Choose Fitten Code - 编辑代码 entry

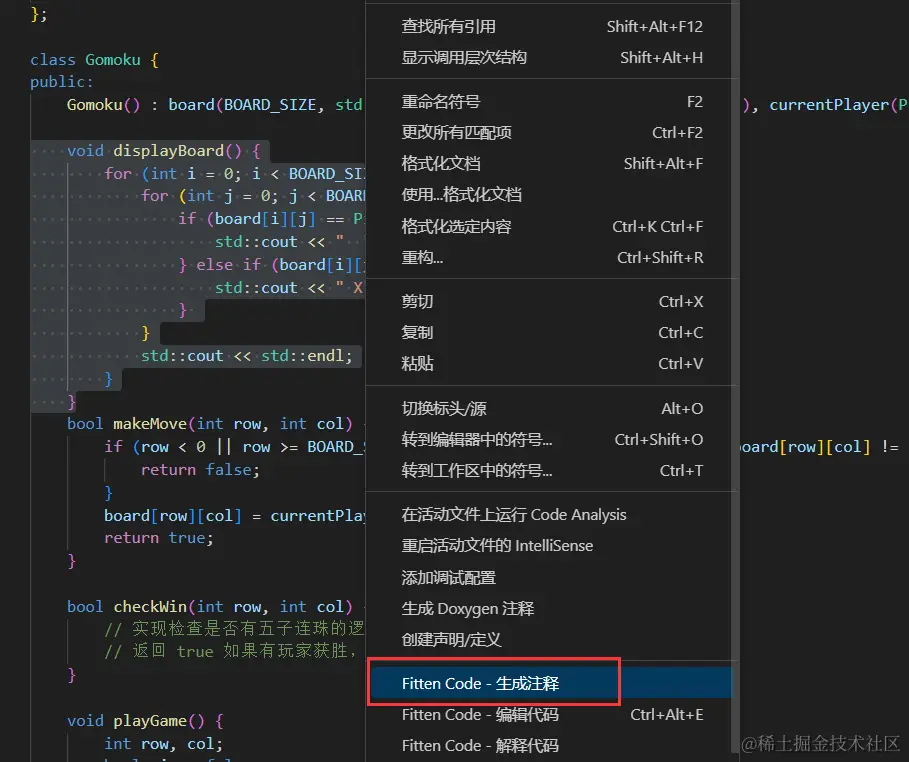(x=551, y=715)
